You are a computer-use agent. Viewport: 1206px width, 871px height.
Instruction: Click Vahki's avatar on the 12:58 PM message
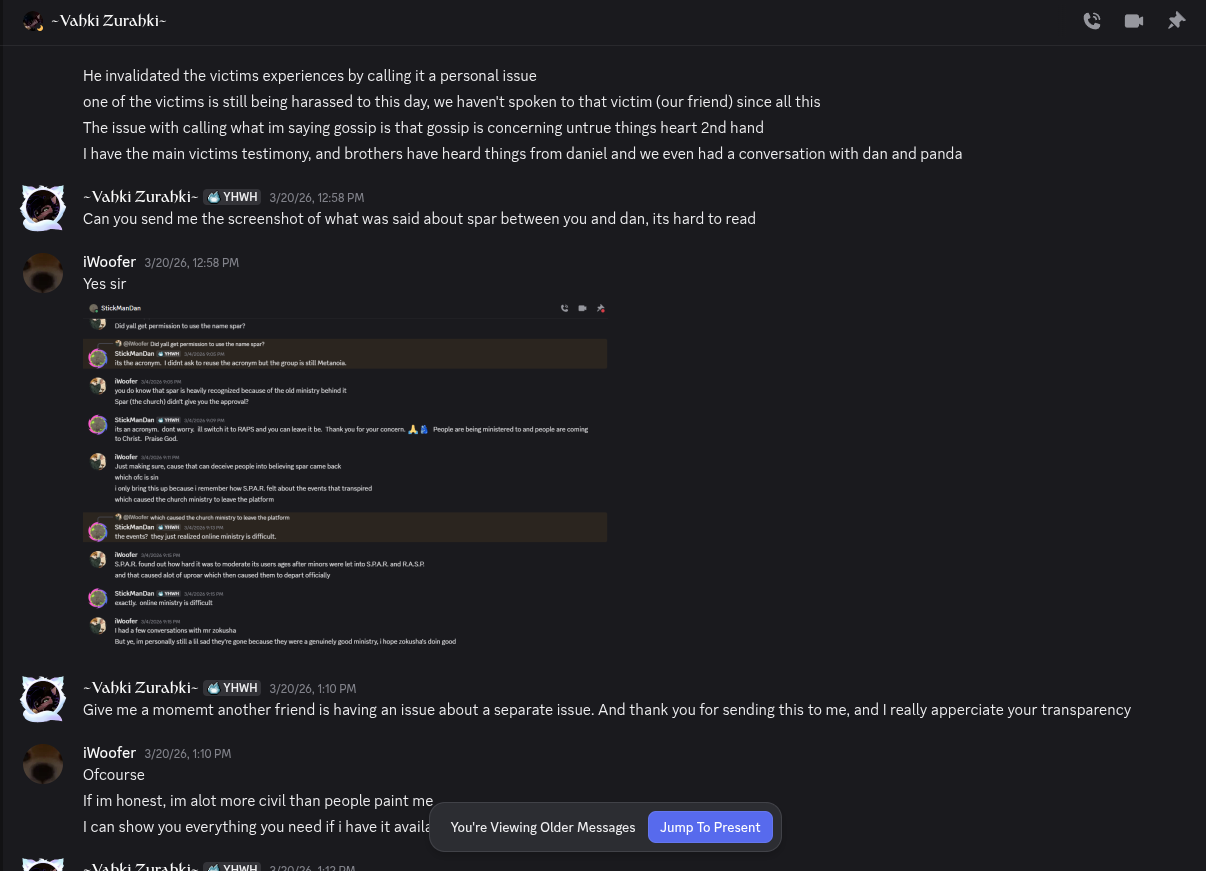[43, 208]
